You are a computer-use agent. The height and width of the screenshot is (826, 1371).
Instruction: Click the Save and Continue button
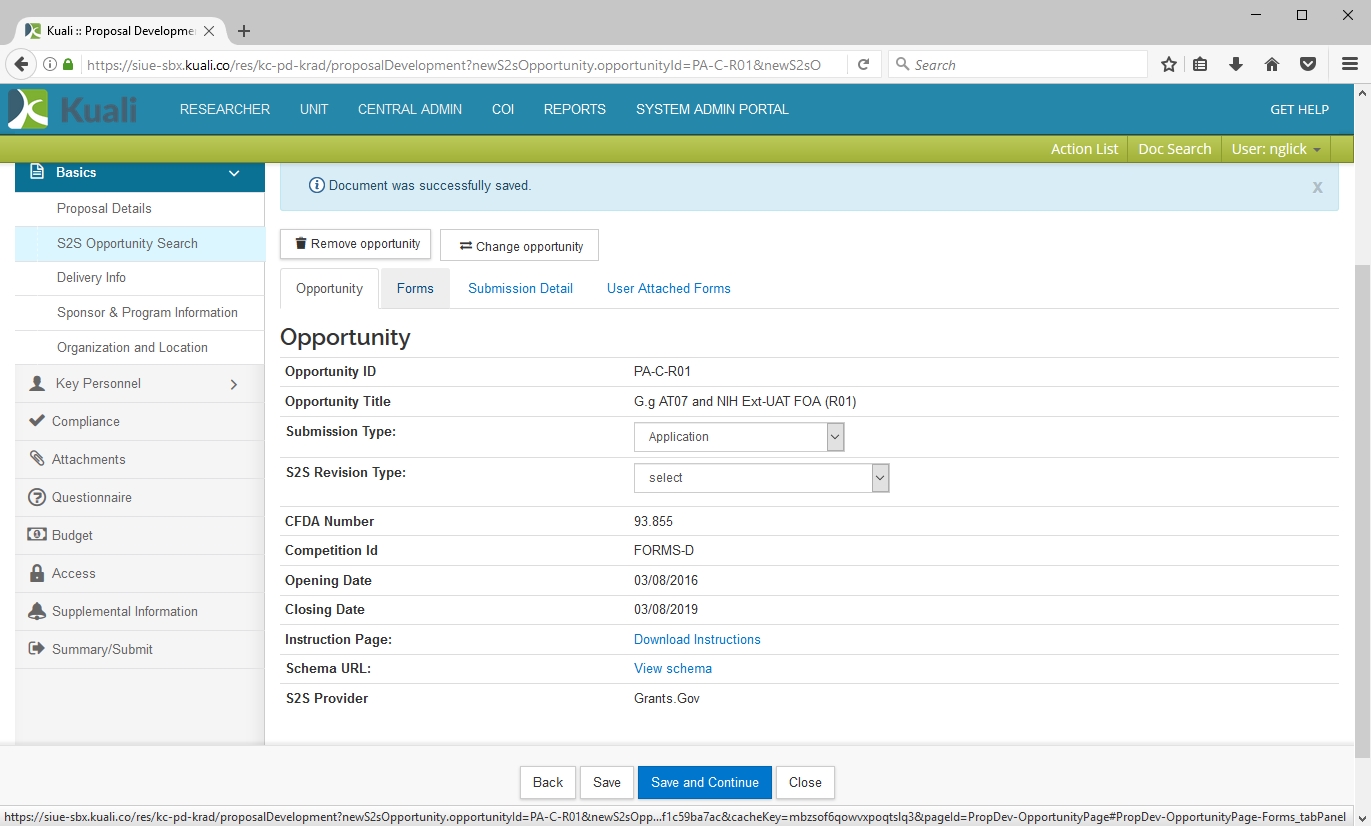(x=704, y=782)
